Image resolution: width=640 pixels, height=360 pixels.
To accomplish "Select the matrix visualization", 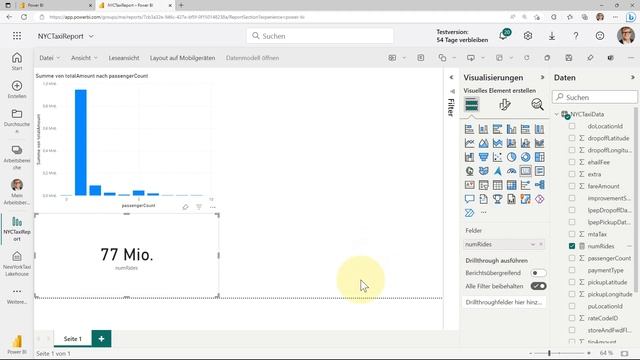I will click(x=511, y=185).
